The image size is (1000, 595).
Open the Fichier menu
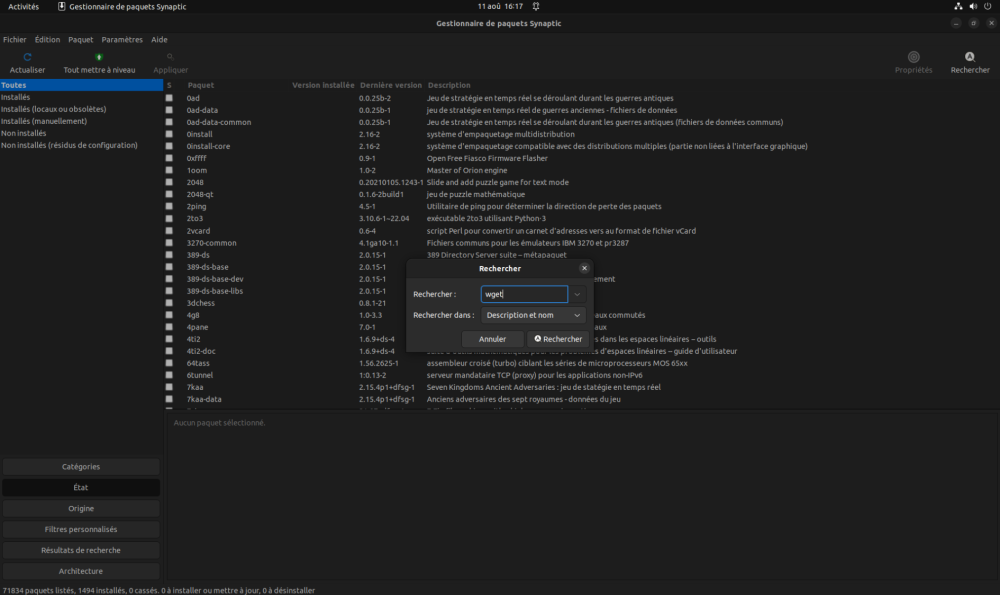pyautogui.click(x=15, y=40)
